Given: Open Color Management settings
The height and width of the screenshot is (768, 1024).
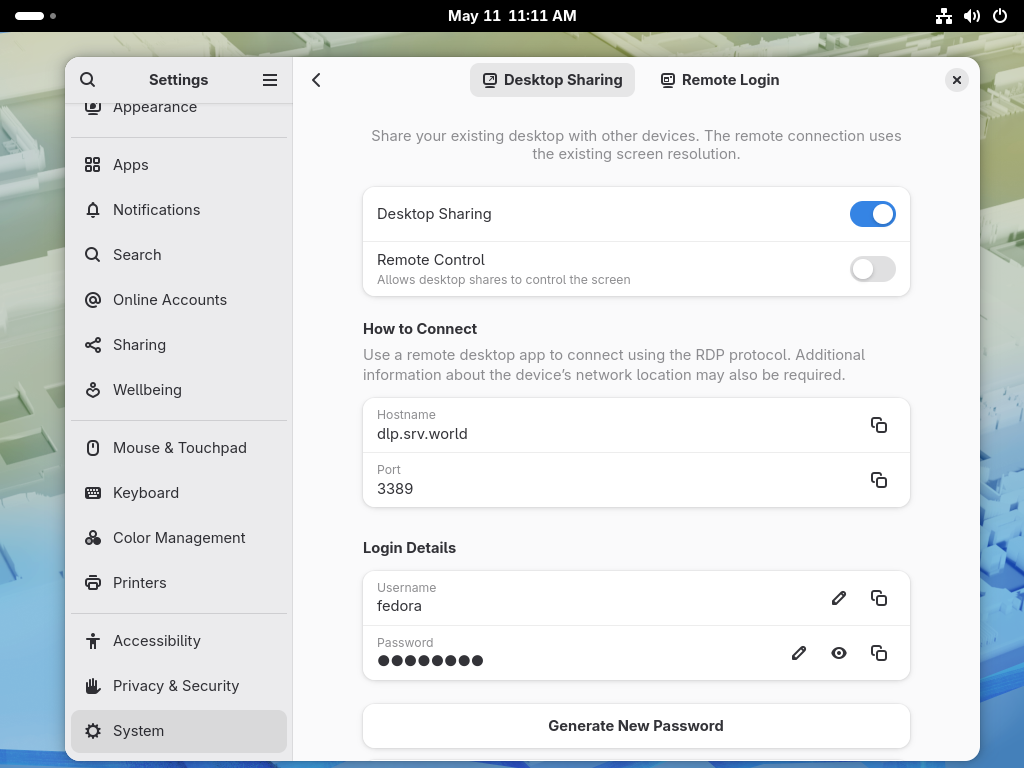Looking at the screenshot, I should (179, 538).
